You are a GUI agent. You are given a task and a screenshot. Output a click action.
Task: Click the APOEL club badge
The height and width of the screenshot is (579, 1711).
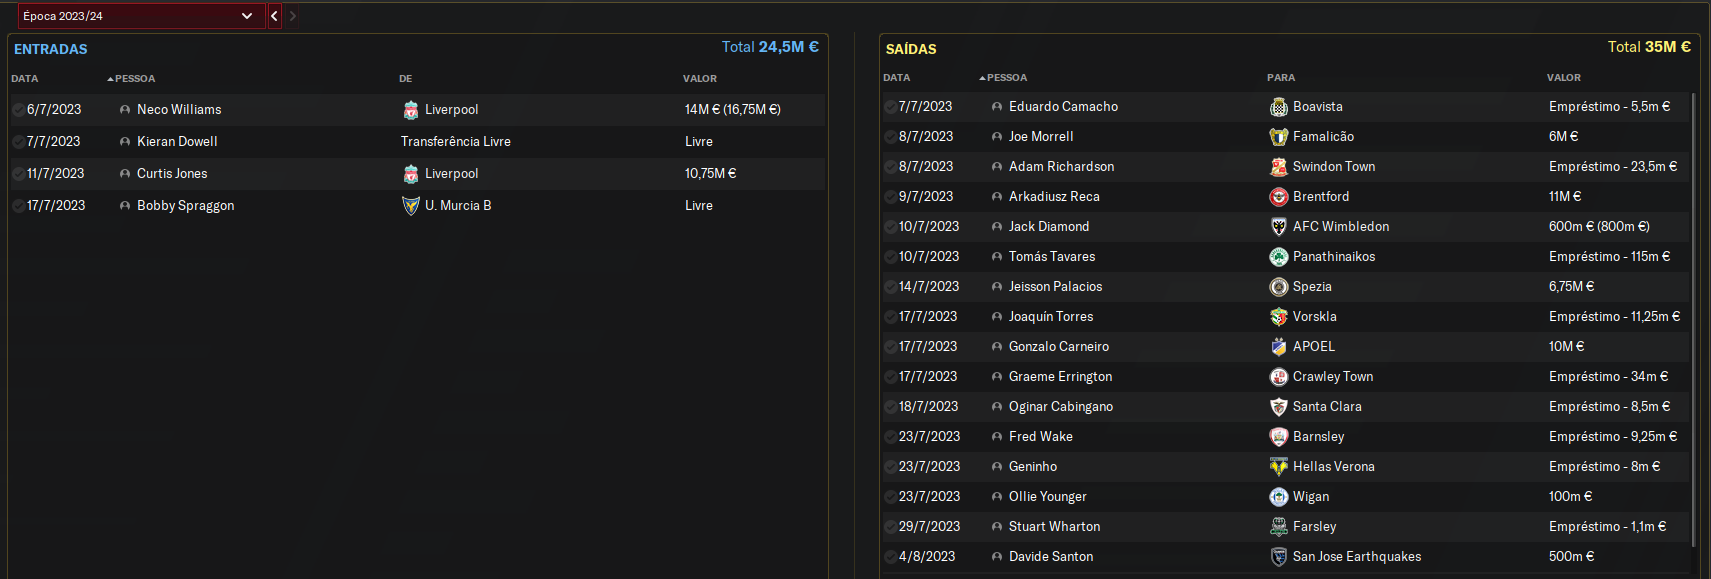[x=1278, y=347]
